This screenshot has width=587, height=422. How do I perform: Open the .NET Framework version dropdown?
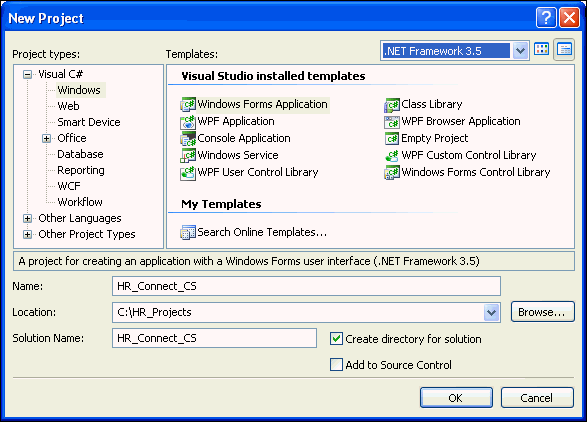(520, 51)
